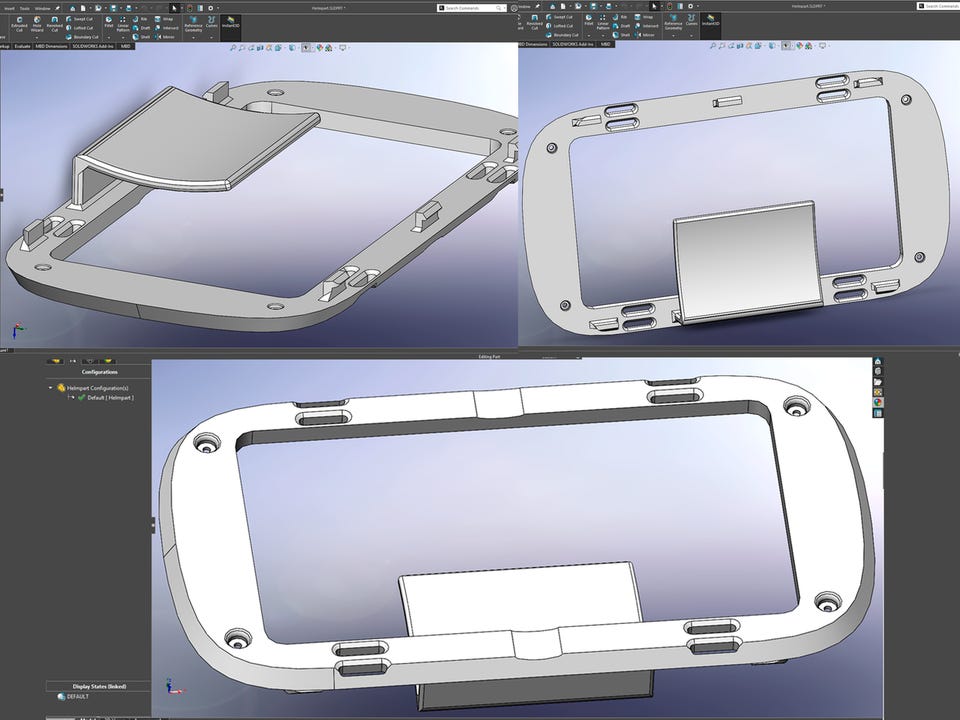Open Reference Geometry in top-left window

click(193, 24)
